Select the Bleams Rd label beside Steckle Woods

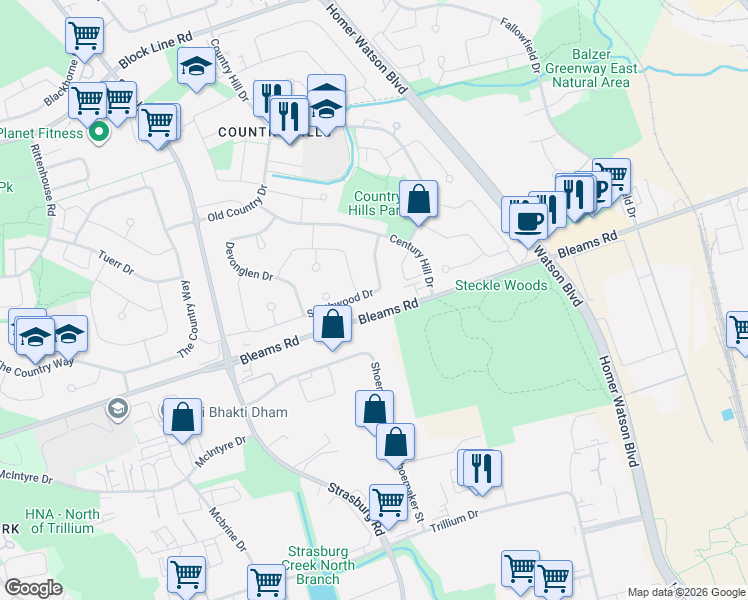388,311
